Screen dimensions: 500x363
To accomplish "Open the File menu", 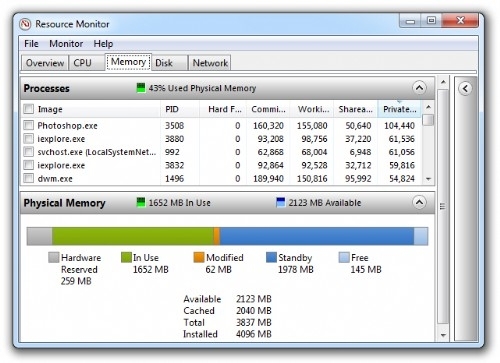I will point(31,44).
